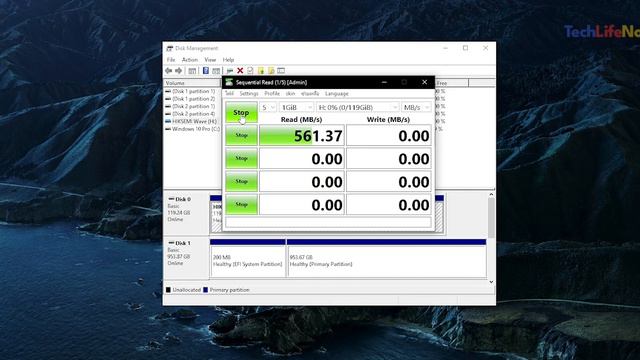Click the action pane icon right of Help icon
The image size is (640, 360).
coord(216,71)
